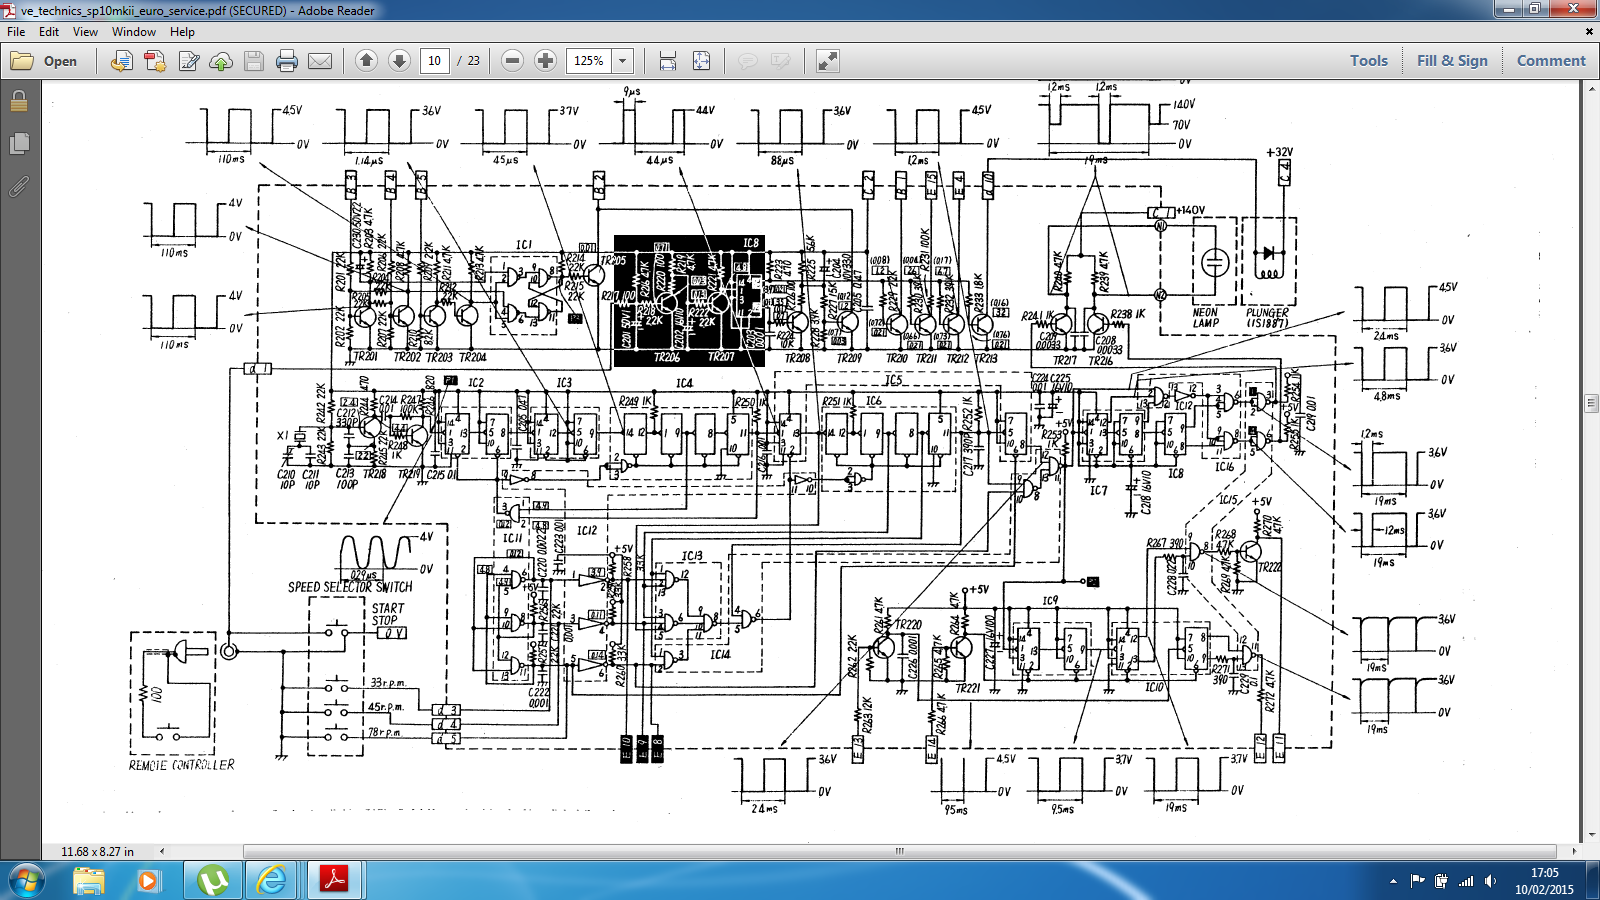Screen dimensions: 1600x900
Task: Click the volume speaker tray icon
Action: (x=1491, y=881)
